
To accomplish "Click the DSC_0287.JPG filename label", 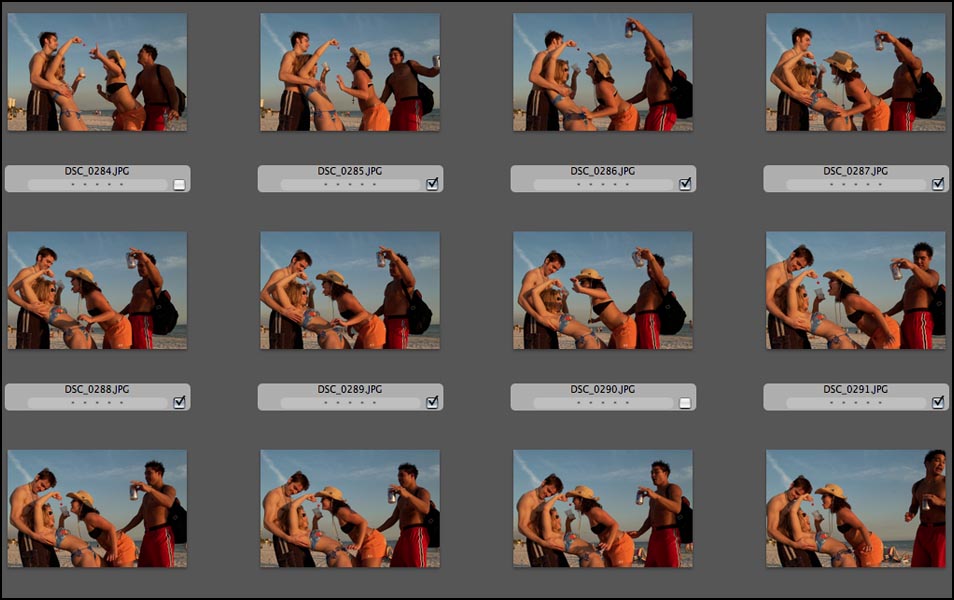I will (x=855, y=171).
